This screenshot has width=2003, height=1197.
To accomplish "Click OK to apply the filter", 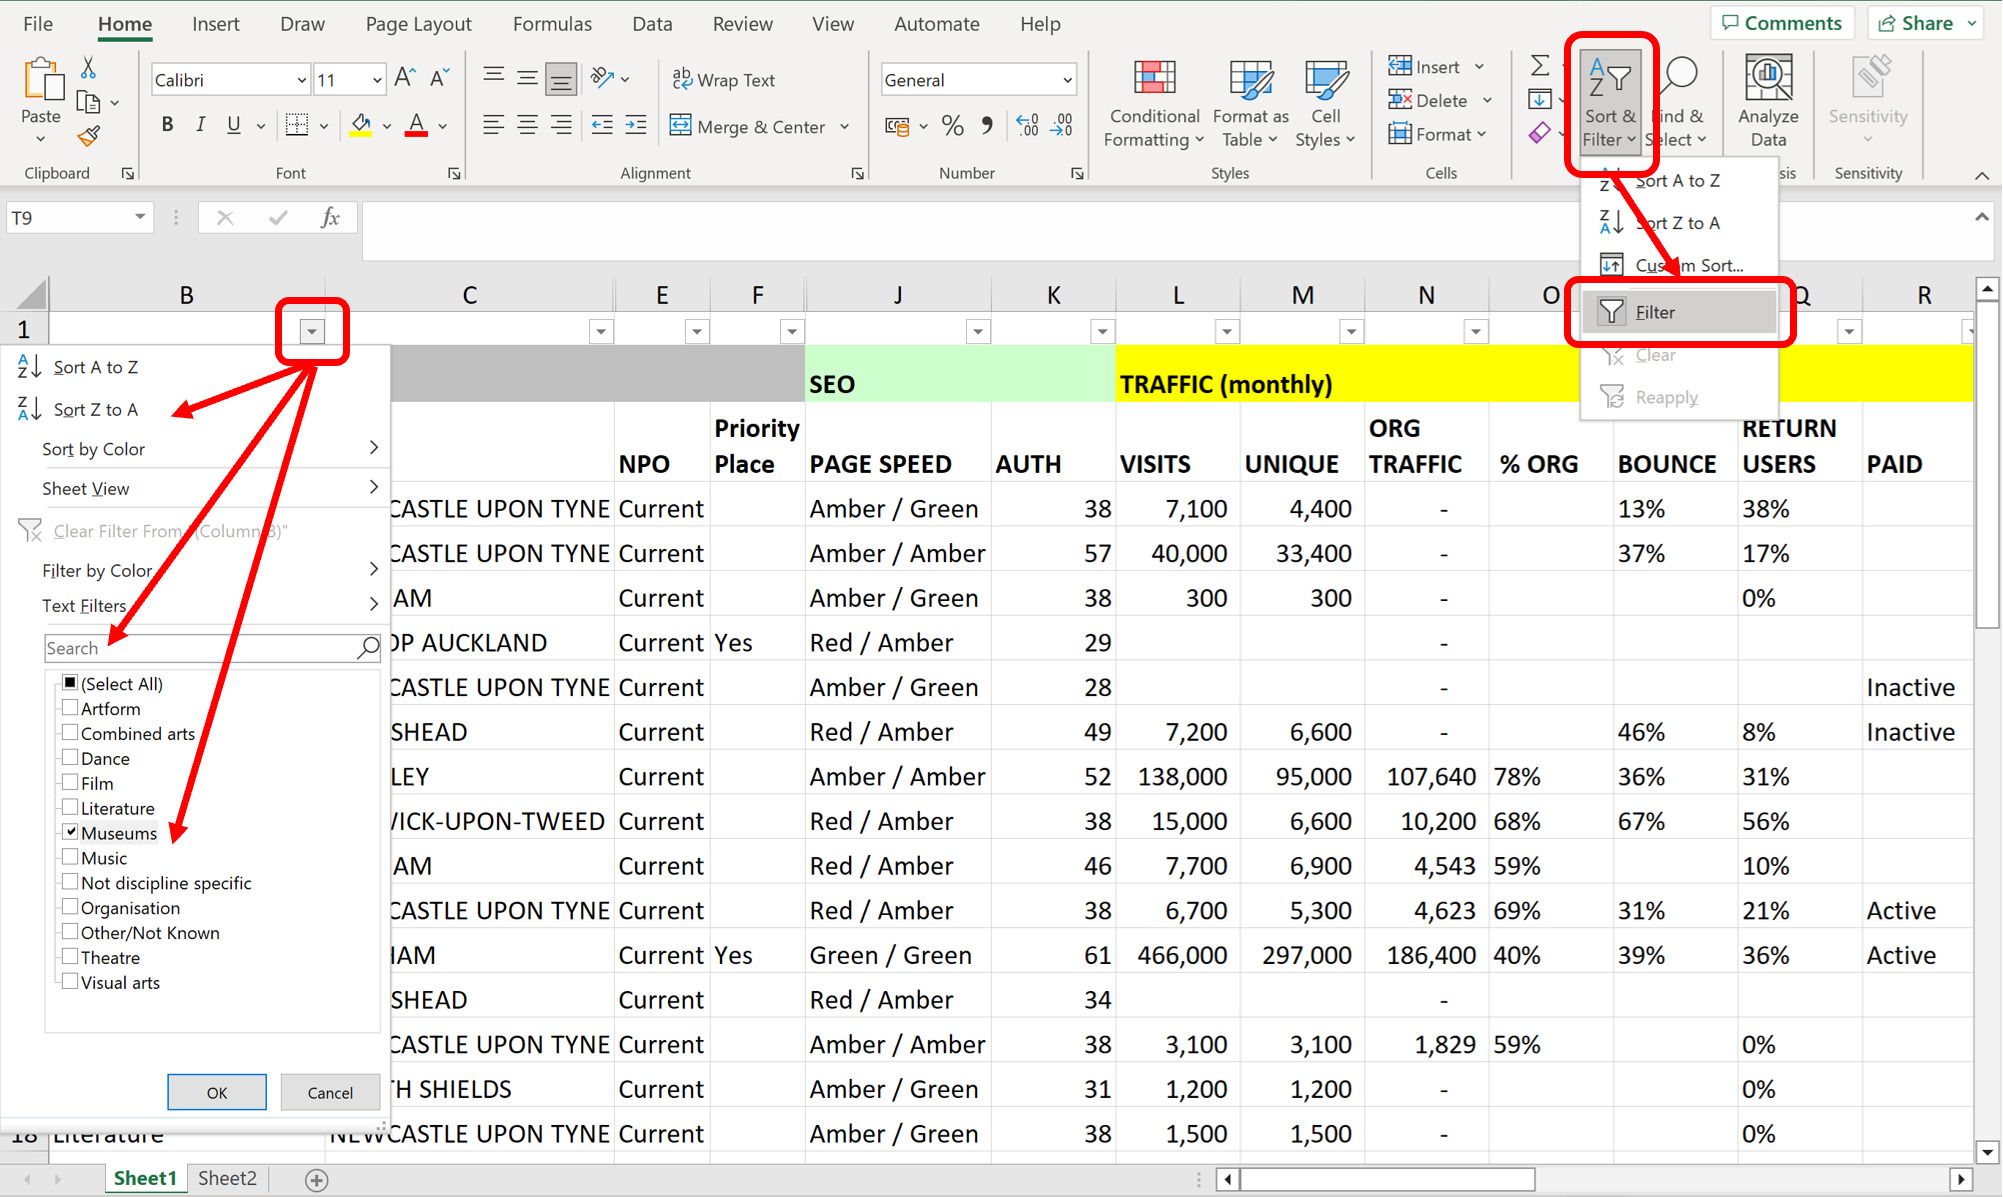I will click(216, 1091).
